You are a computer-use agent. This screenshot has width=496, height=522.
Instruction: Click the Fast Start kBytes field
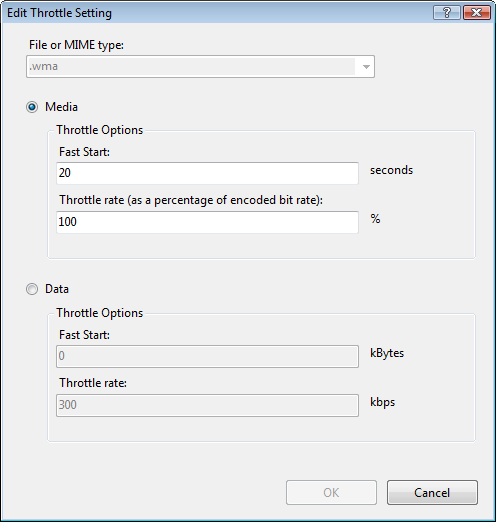[x=207, y=356]
